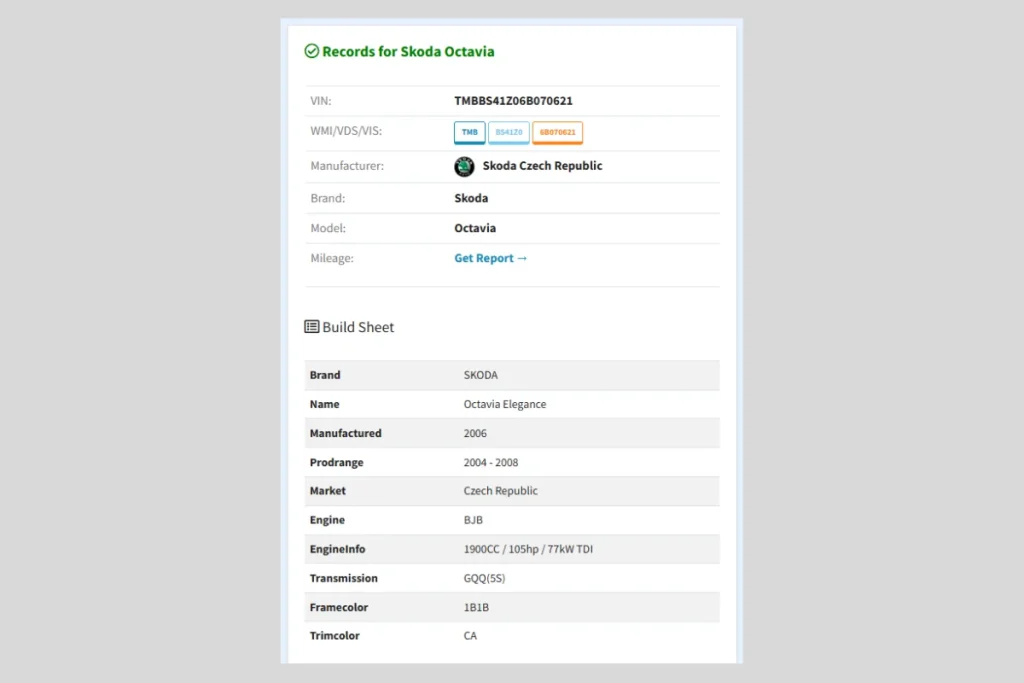Click the Records for Skoda Octavia heading

408,52
